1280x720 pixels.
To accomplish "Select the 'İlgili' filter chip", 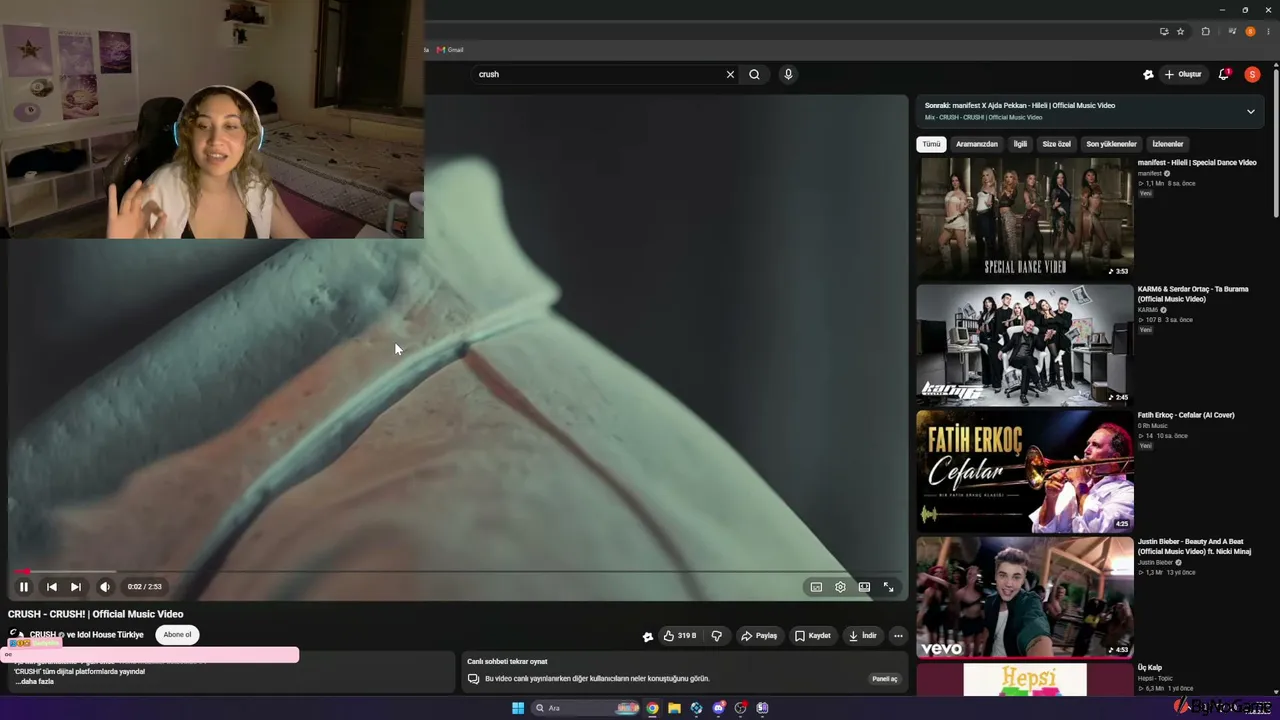I will [x=1020, y=144].
